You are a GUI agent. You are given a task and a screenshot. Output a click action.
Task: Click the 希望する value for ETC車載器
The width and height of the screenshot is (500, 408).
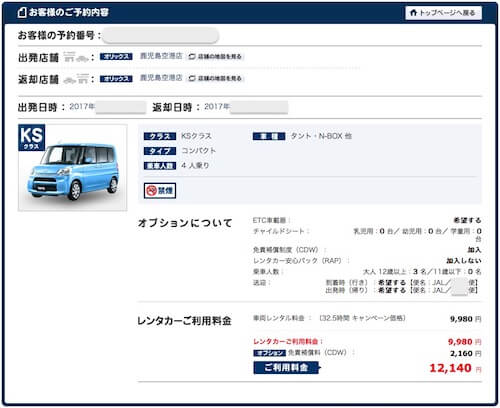[467, 220]
